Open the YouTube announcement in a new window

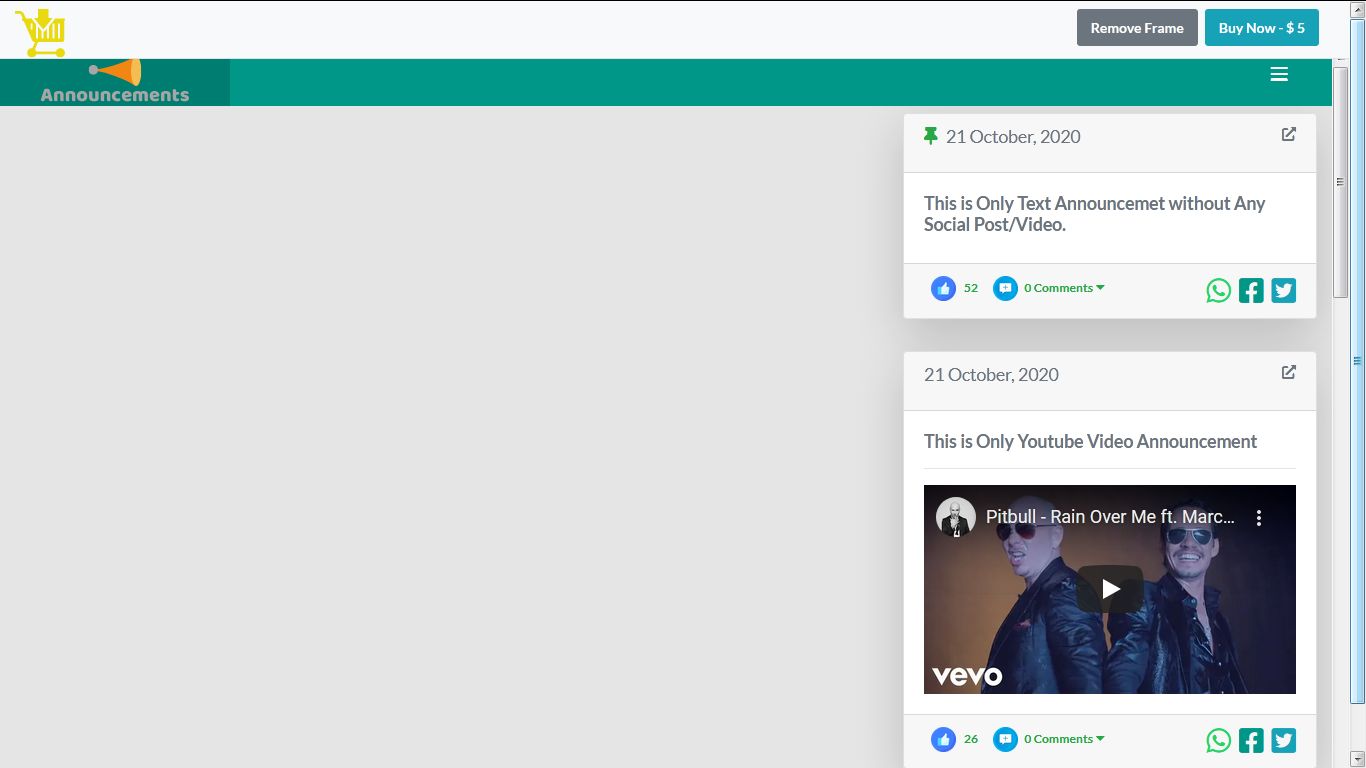1289,372
